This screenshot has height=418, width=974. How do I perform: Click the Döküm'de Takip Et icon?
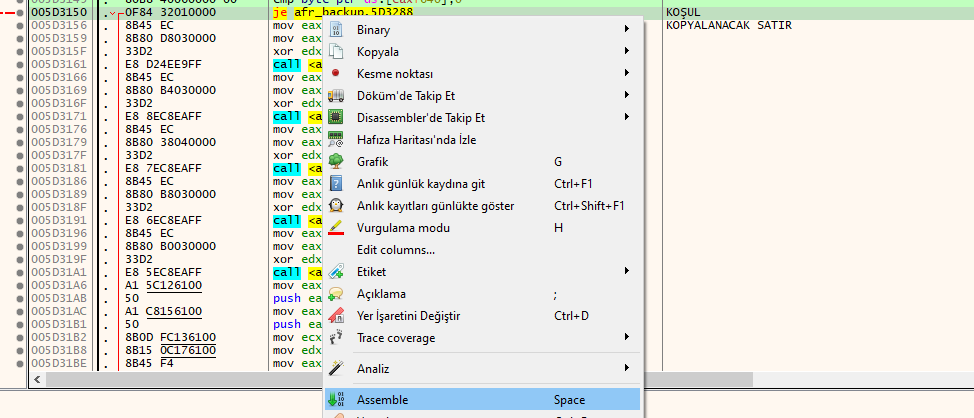click(335, 96)
